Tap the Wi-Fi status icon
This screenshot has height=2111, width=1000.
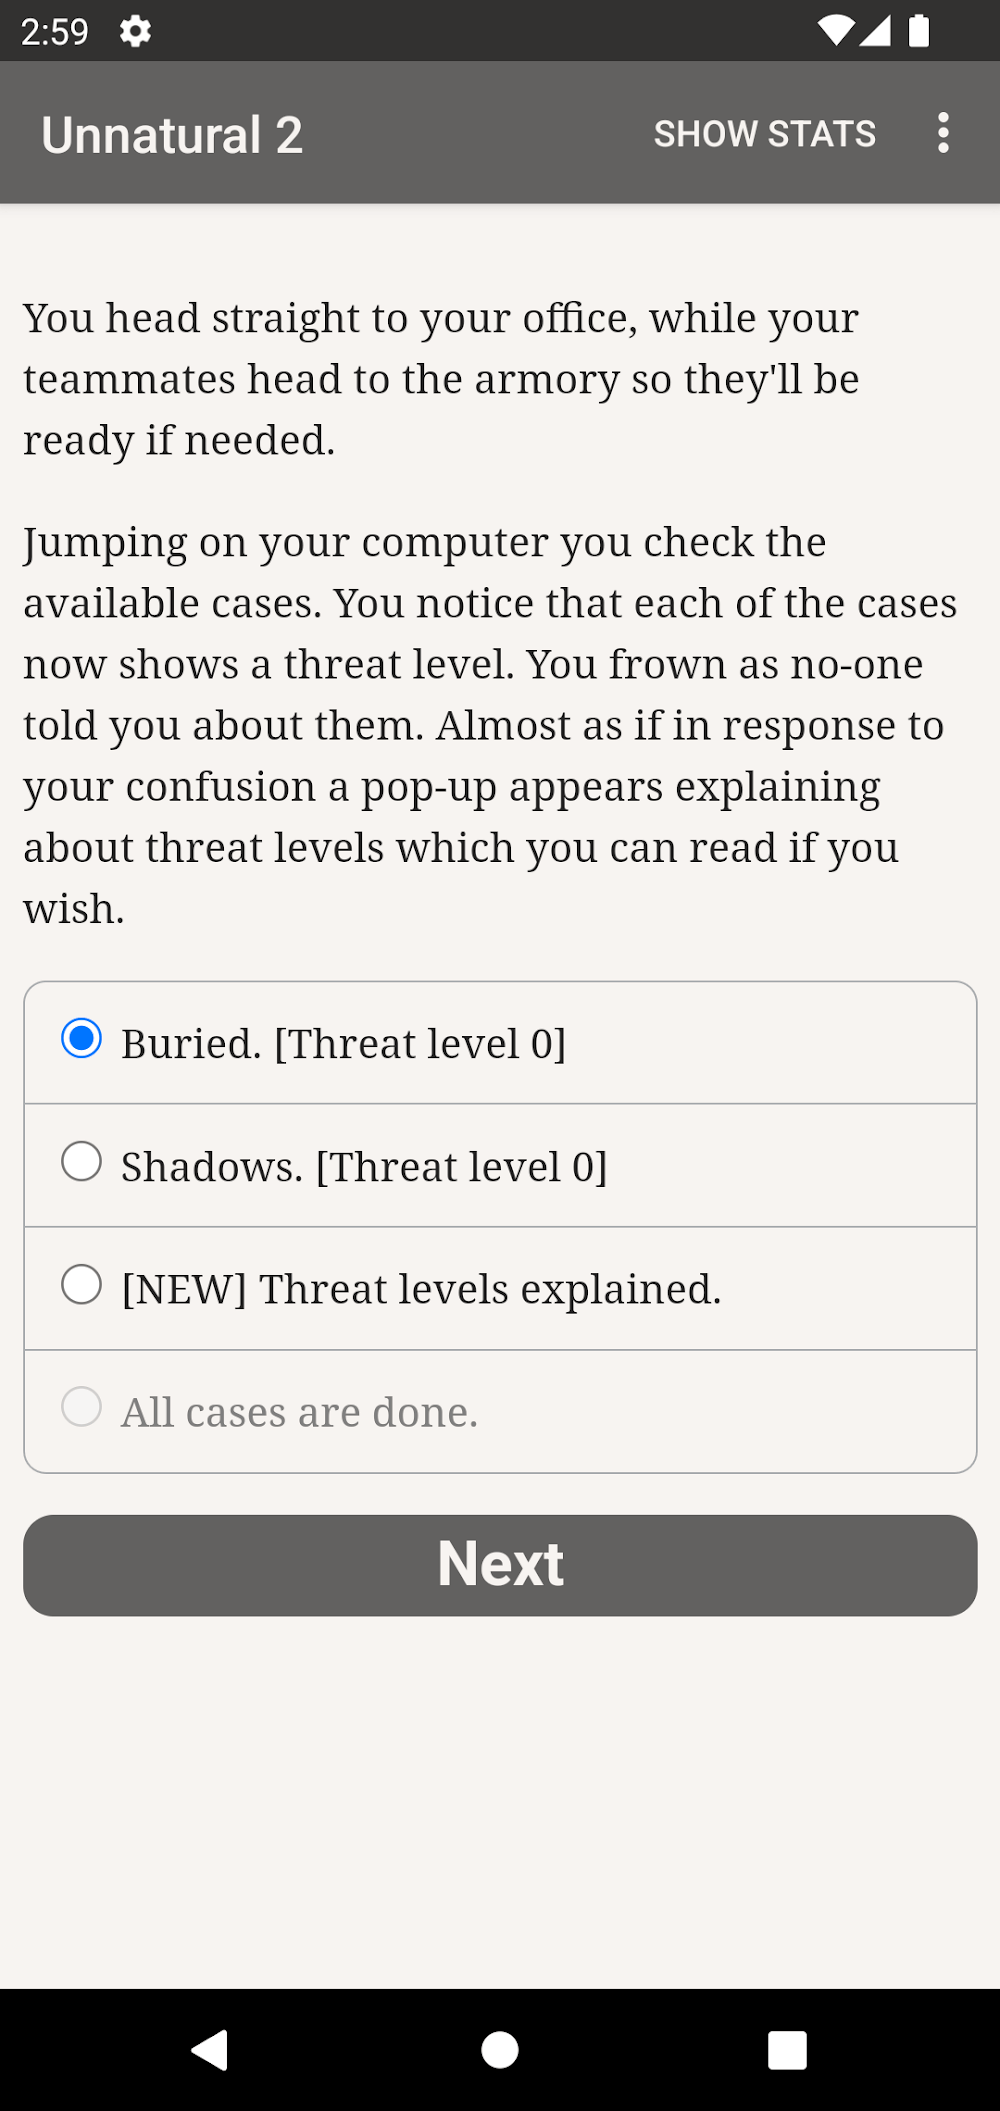(x=834, y=31)
